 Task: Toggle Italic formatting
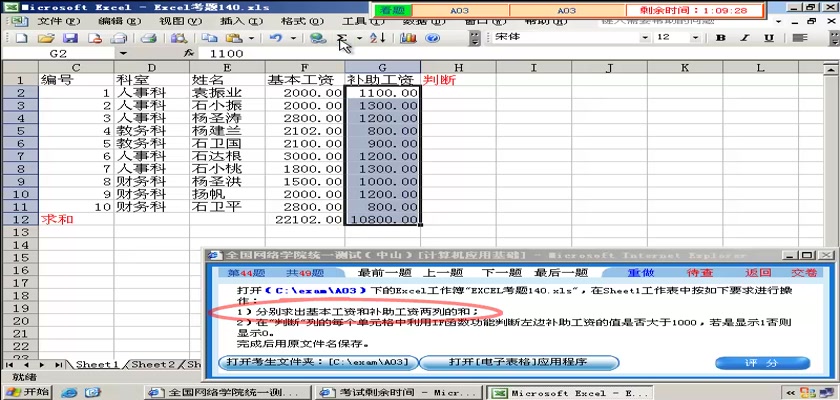[x=745, y=37]
